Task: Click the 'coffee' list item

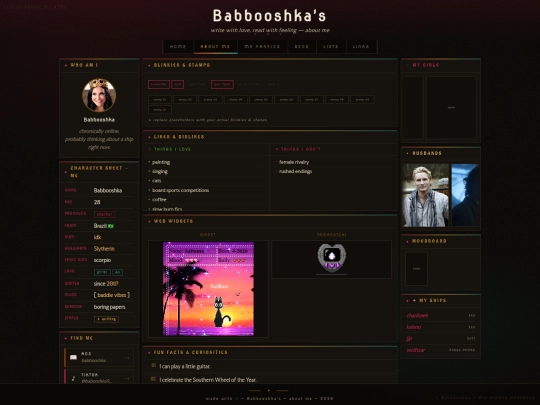Action: 159,199
